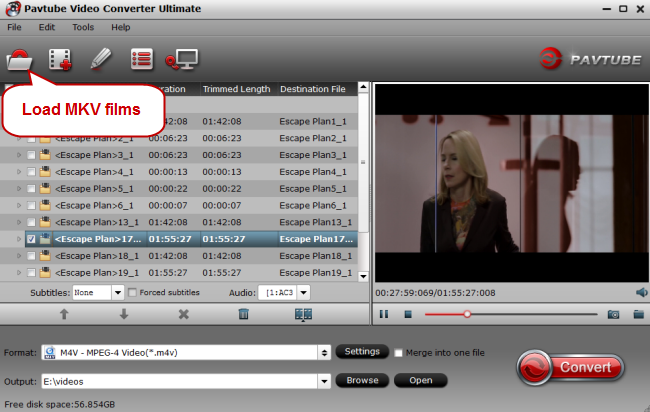
Task: Click the video preview frame
Action: coord(512,183)
